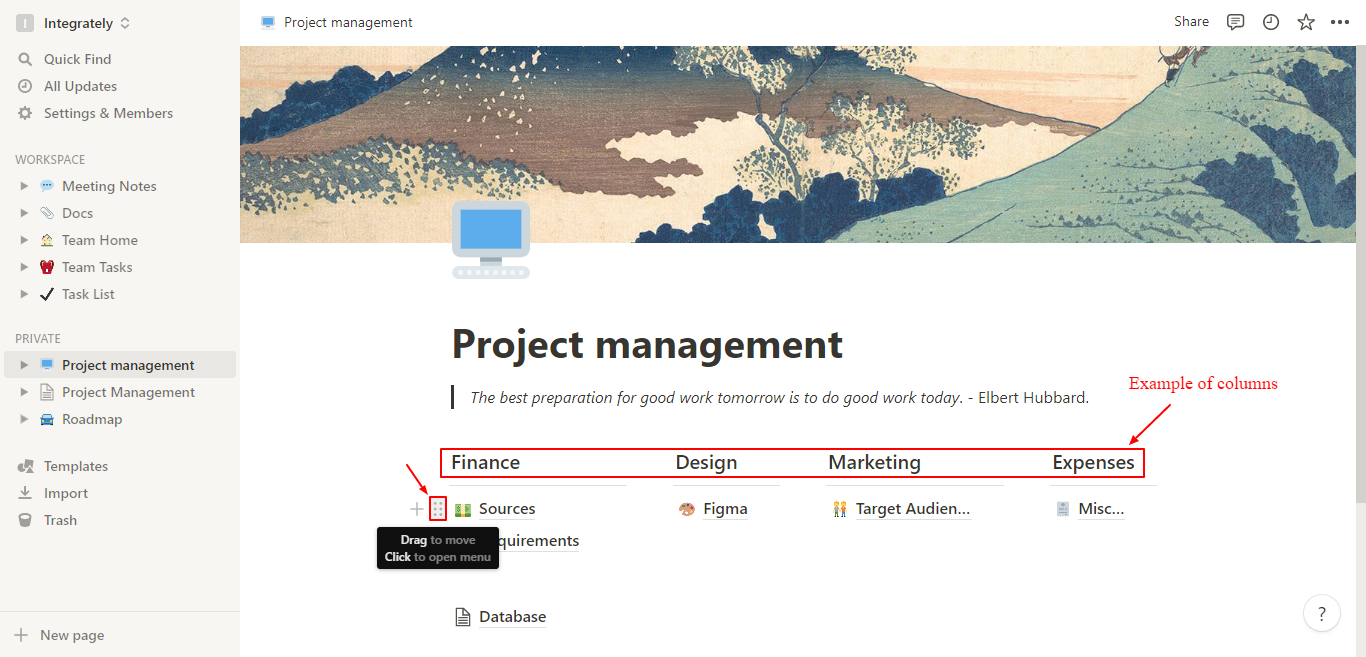This screenshot has width=1366, height=657.
Task: Click the people icon beside Target Audience
Action: 840,509
